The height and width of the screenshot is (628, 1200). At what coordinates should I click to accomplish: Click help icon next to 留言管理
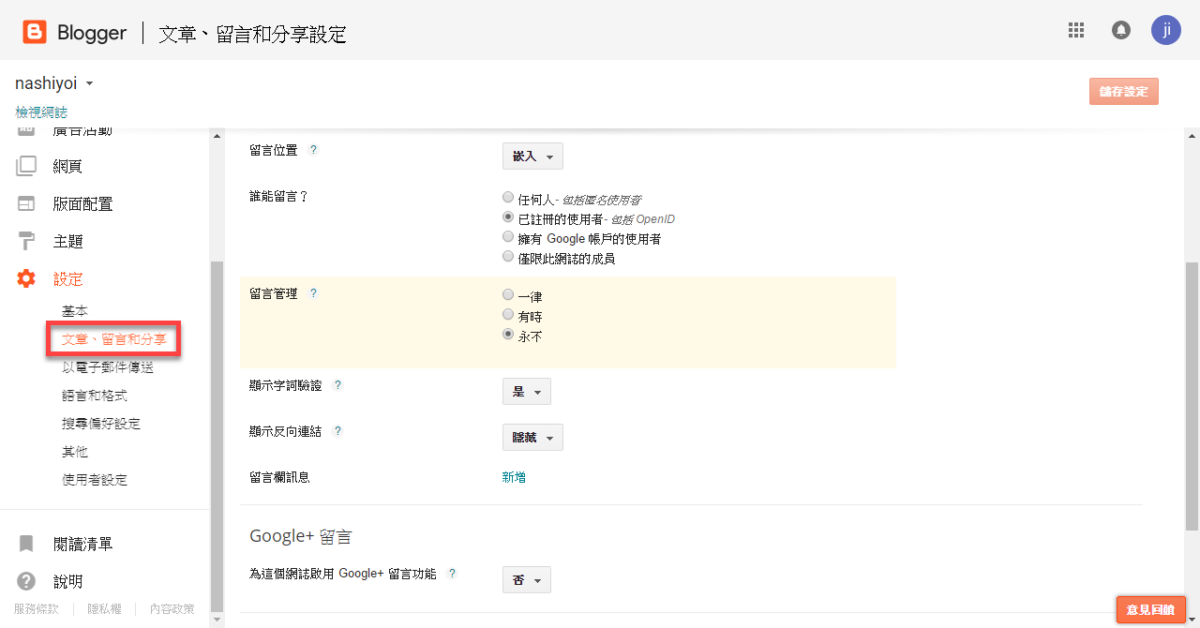(x=313, y=294)
